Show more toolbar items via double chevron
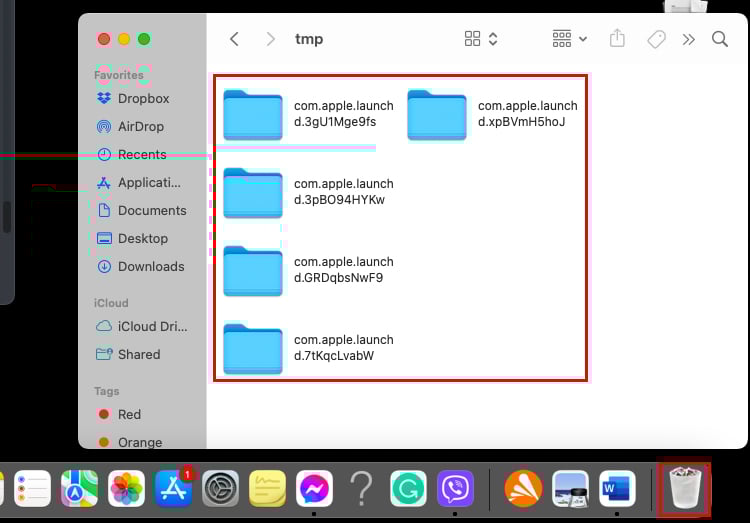This screenshot has height=523, width=750. [x=688, y=39]
